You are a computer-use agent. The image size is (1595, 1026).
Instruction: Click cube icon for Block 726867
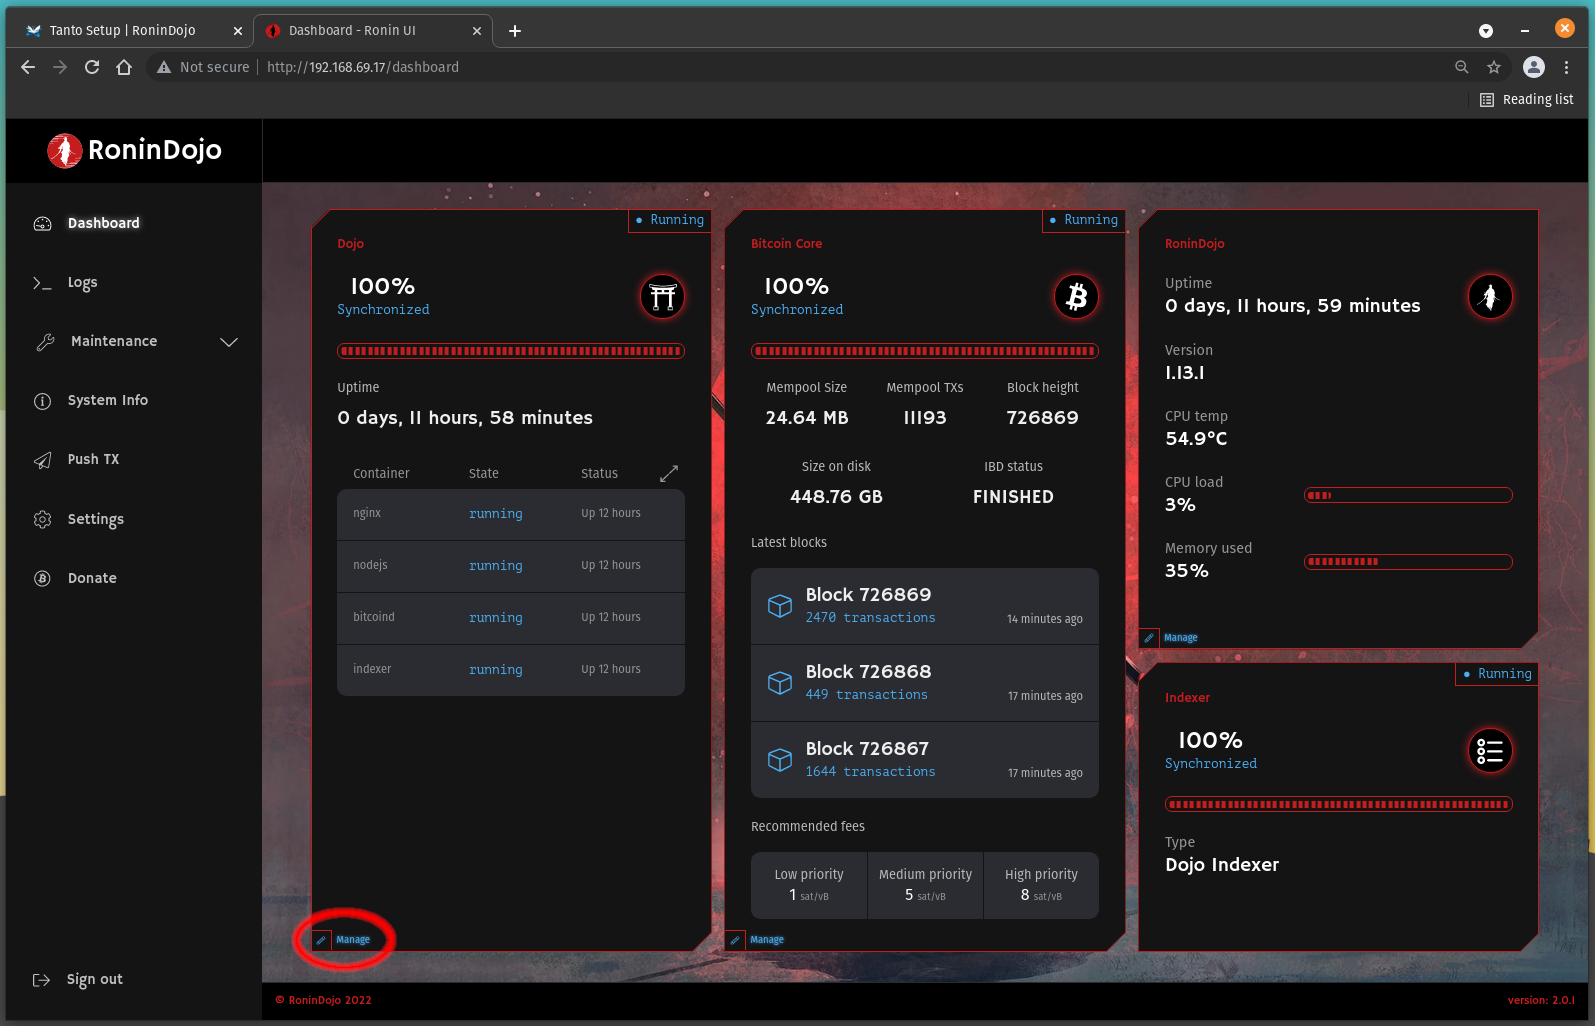780,760
